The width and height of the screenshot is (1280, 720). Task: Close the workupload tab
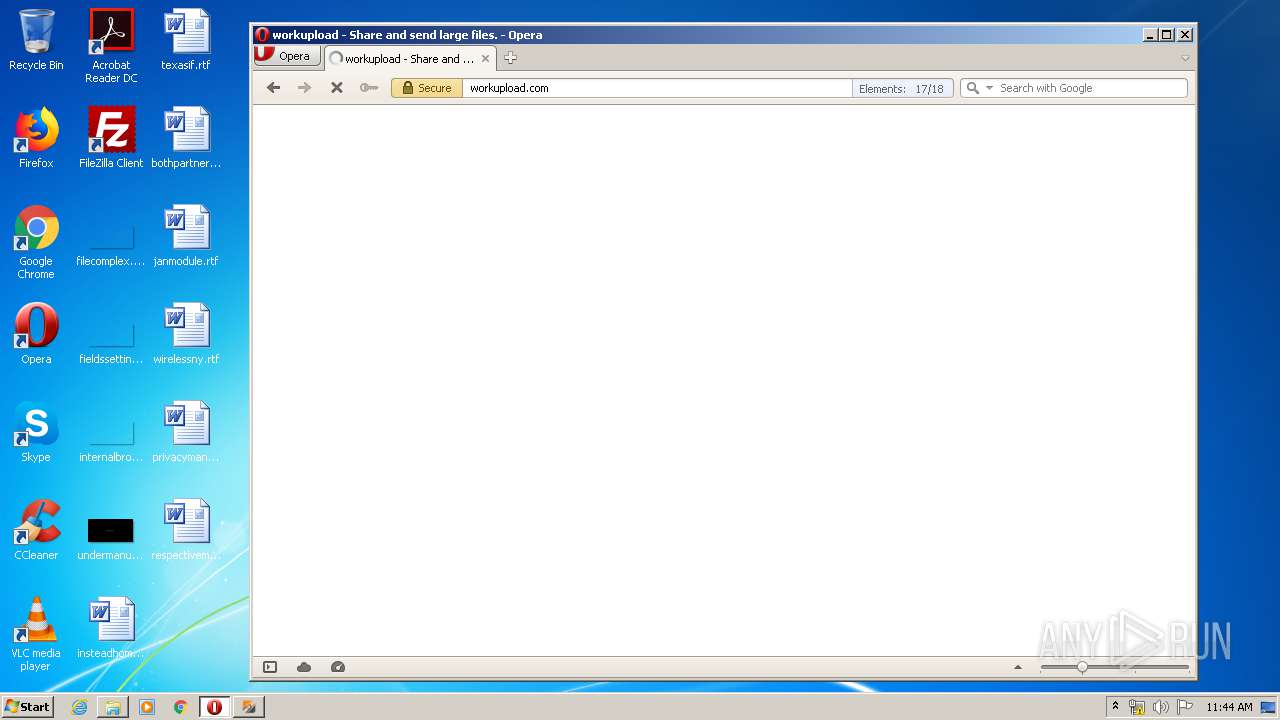click(486, 58)
